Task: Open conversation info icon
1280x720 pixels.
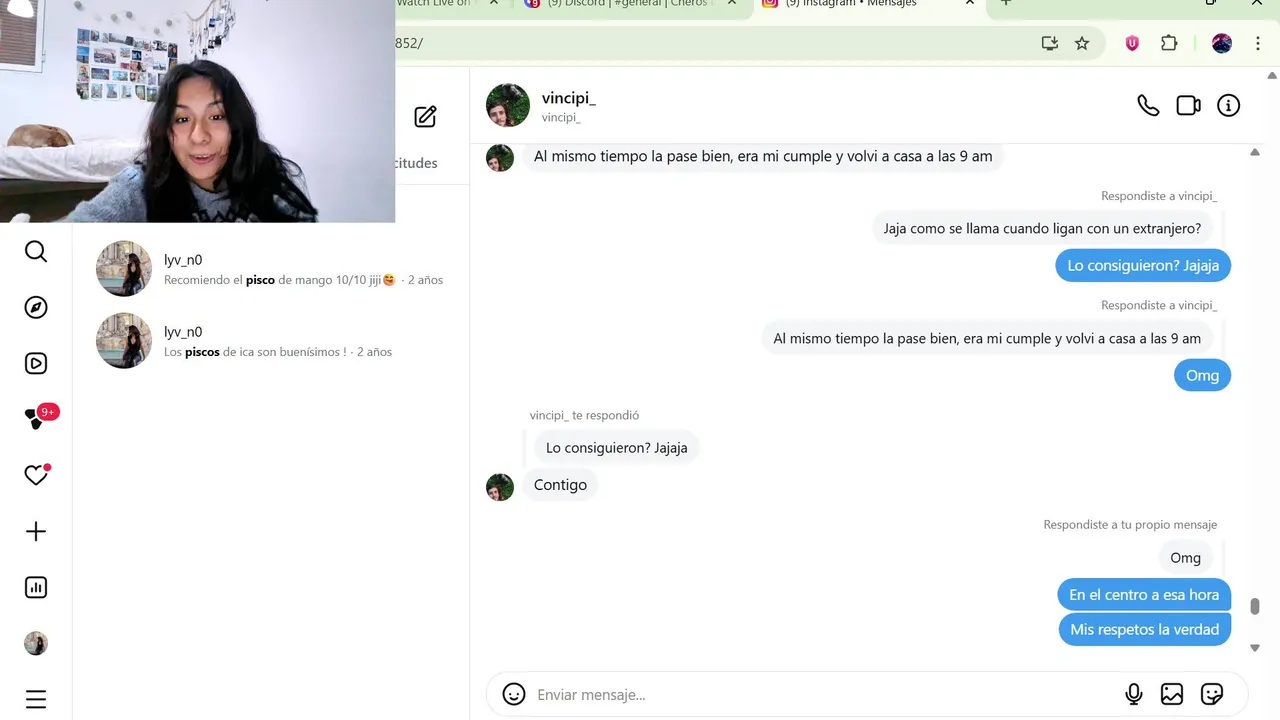Action: pos(1228,105)
